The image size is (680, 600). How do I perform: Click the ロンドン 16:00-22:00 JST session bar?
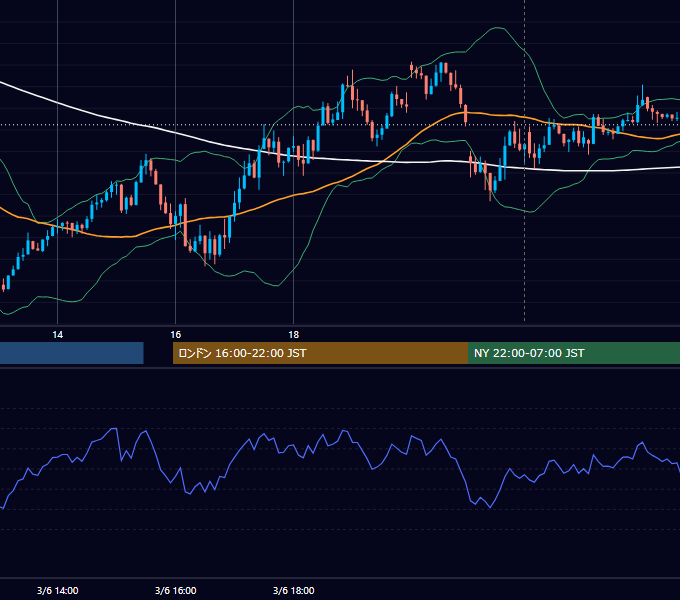tap(320, 353)
